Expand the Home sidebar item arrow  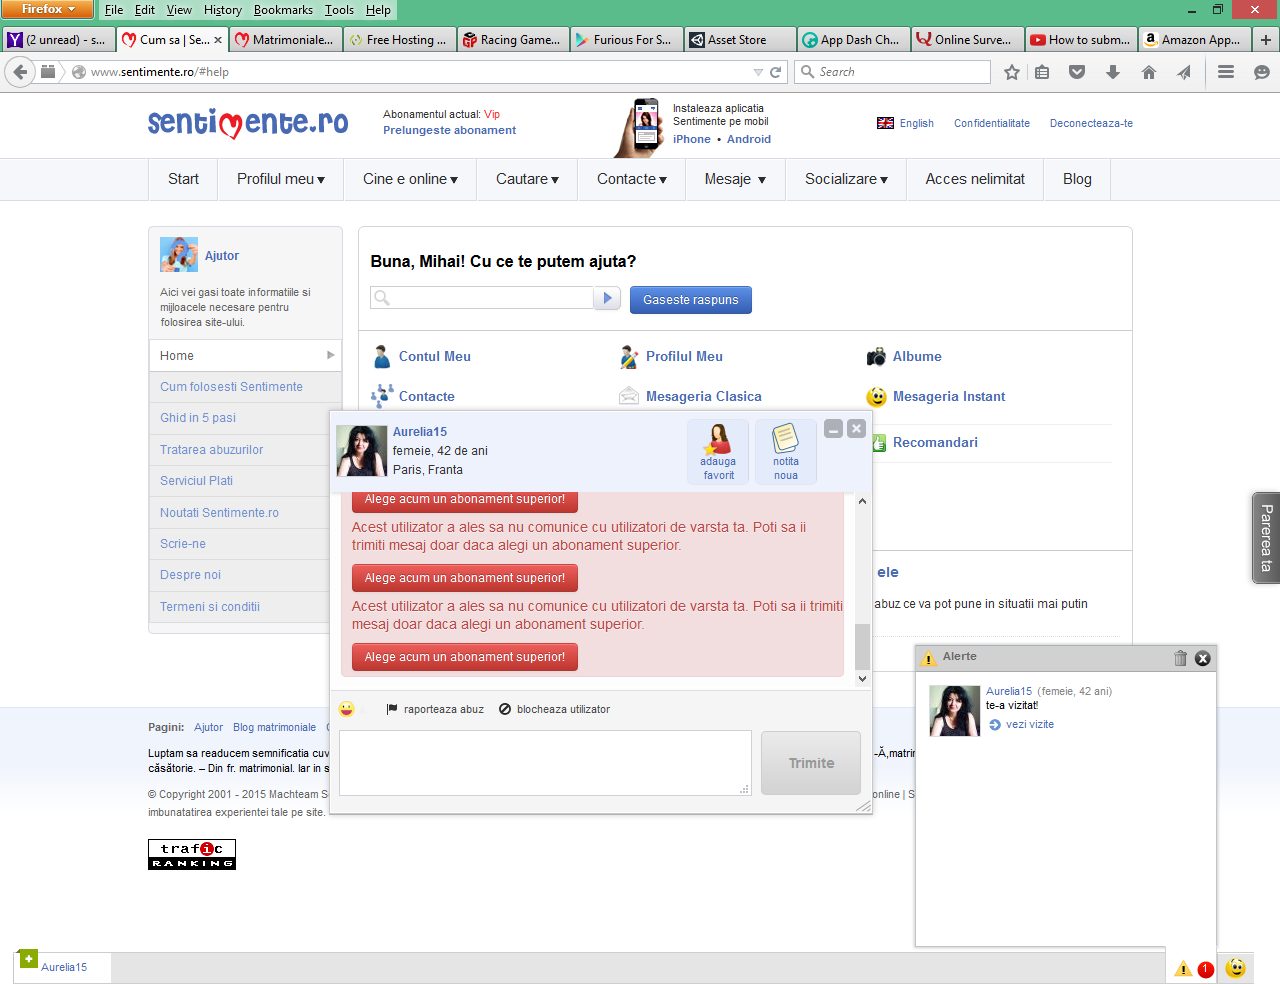coord(331,355)
